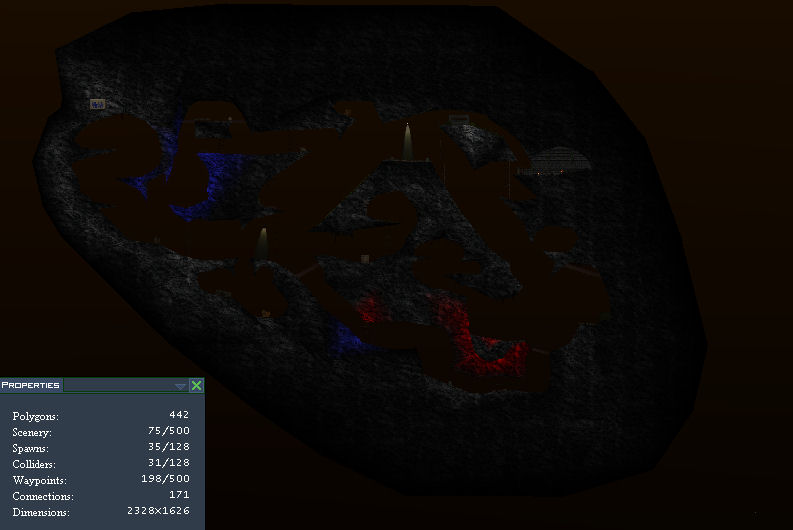Screen dimensions: 793x530
Task: Click the Polygons label in Properties
Action: coord(35,416)
